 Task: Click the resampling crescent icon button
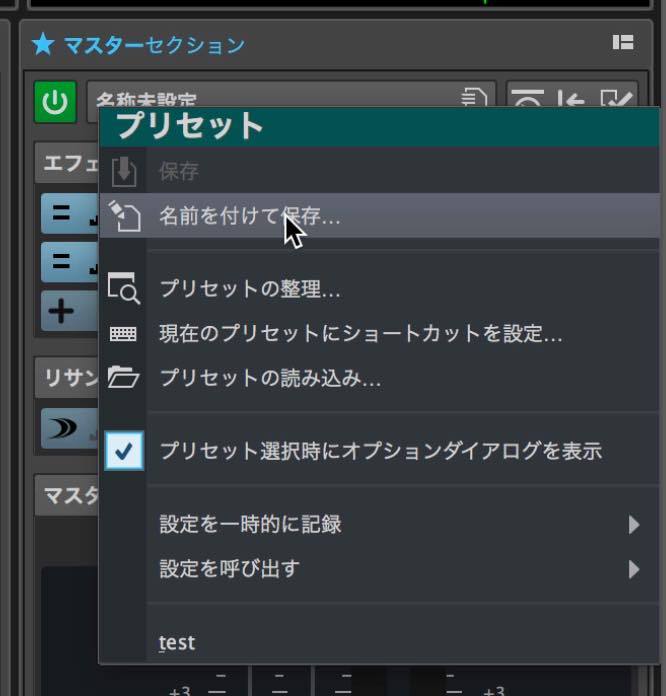pyautogui.click(x=70, y=428)
